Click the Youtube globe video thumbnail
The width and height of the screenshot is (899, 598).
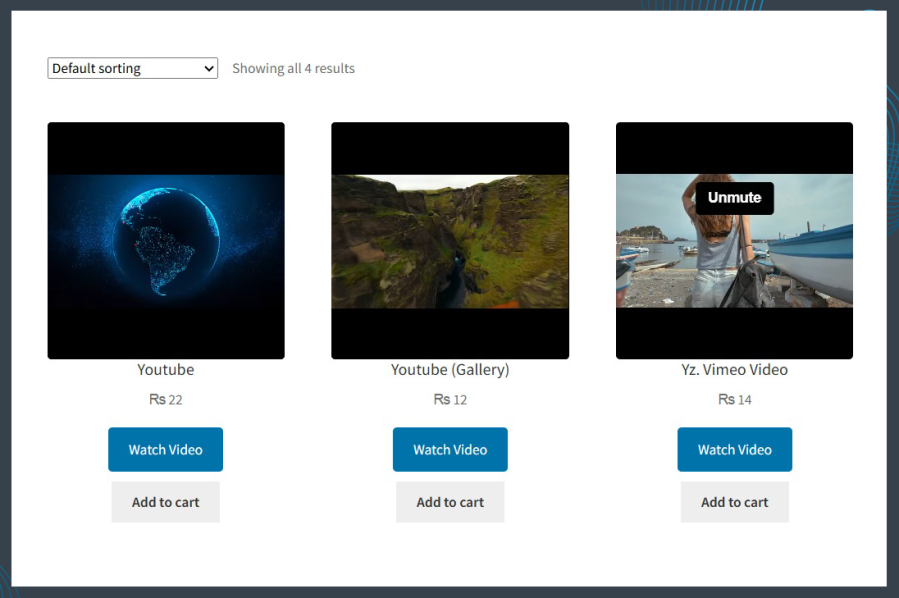pyautogui.click(x=165, y=239)
